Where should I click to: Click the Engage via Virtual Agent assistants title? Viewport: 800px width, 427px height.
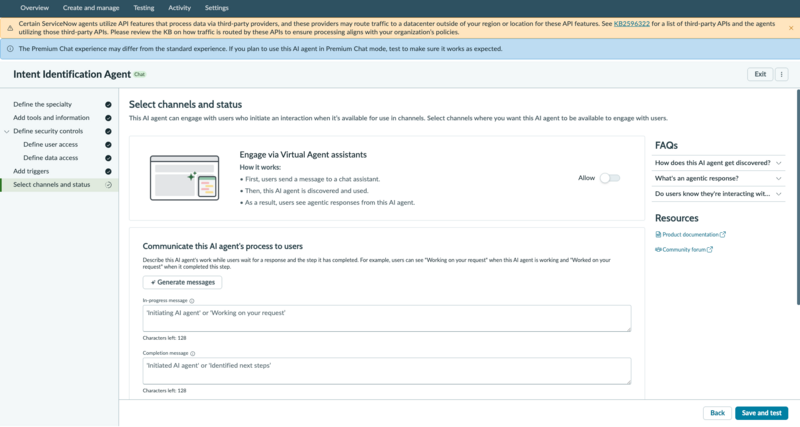(x=303, y=155)
